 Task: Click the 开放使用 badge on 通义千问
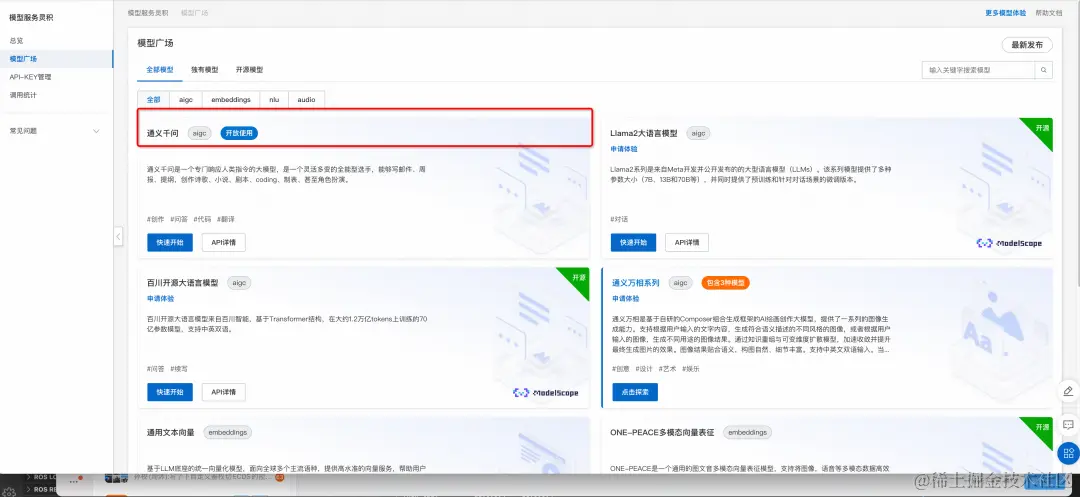[239, 134]
